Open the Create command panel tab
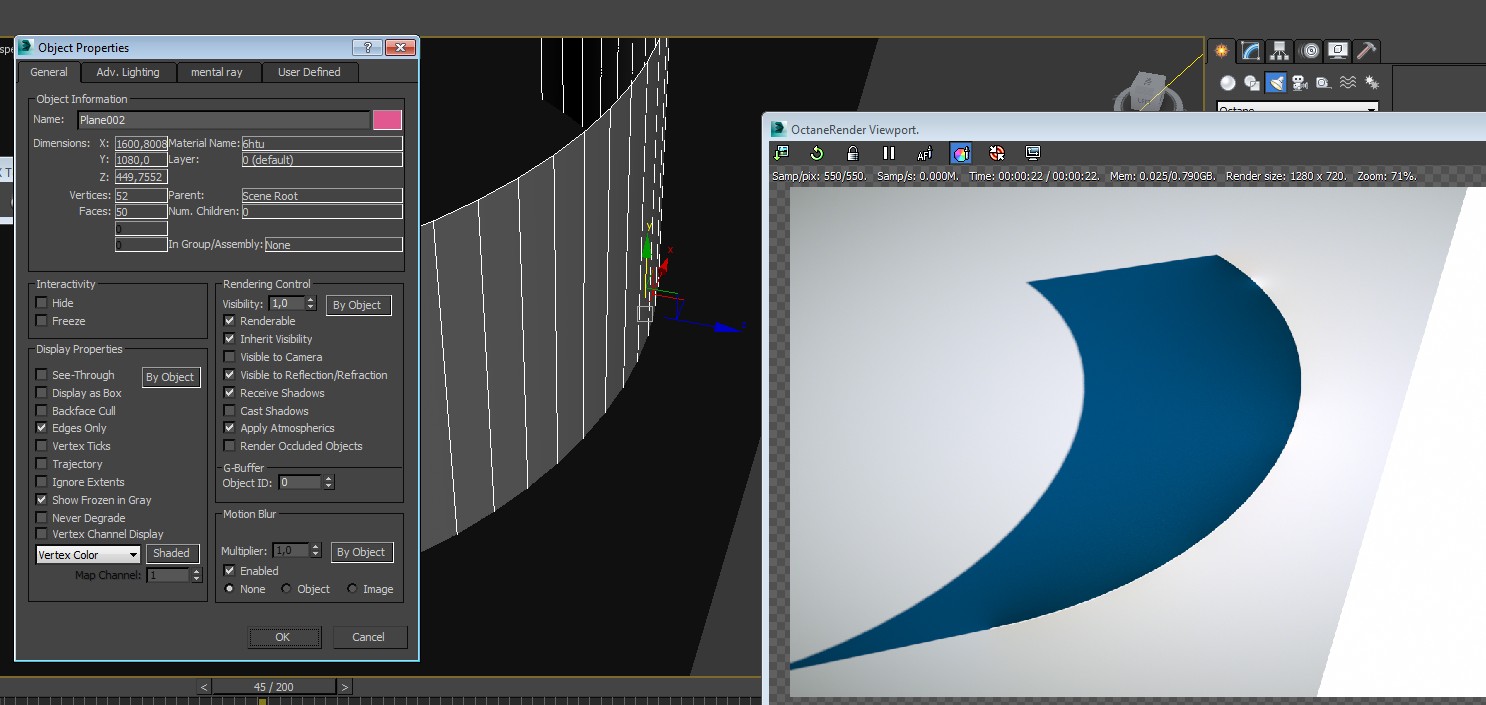 coord(1221,51)
